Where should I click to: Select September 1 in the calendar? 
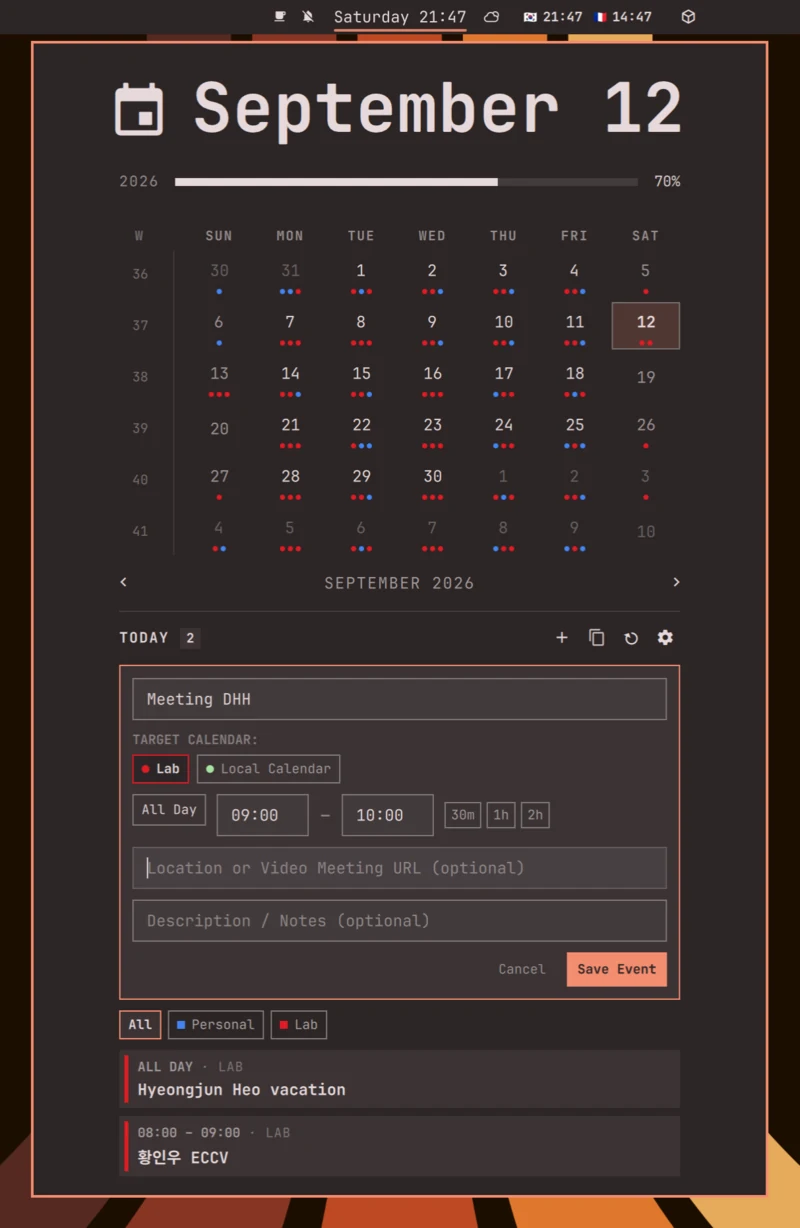361,275
